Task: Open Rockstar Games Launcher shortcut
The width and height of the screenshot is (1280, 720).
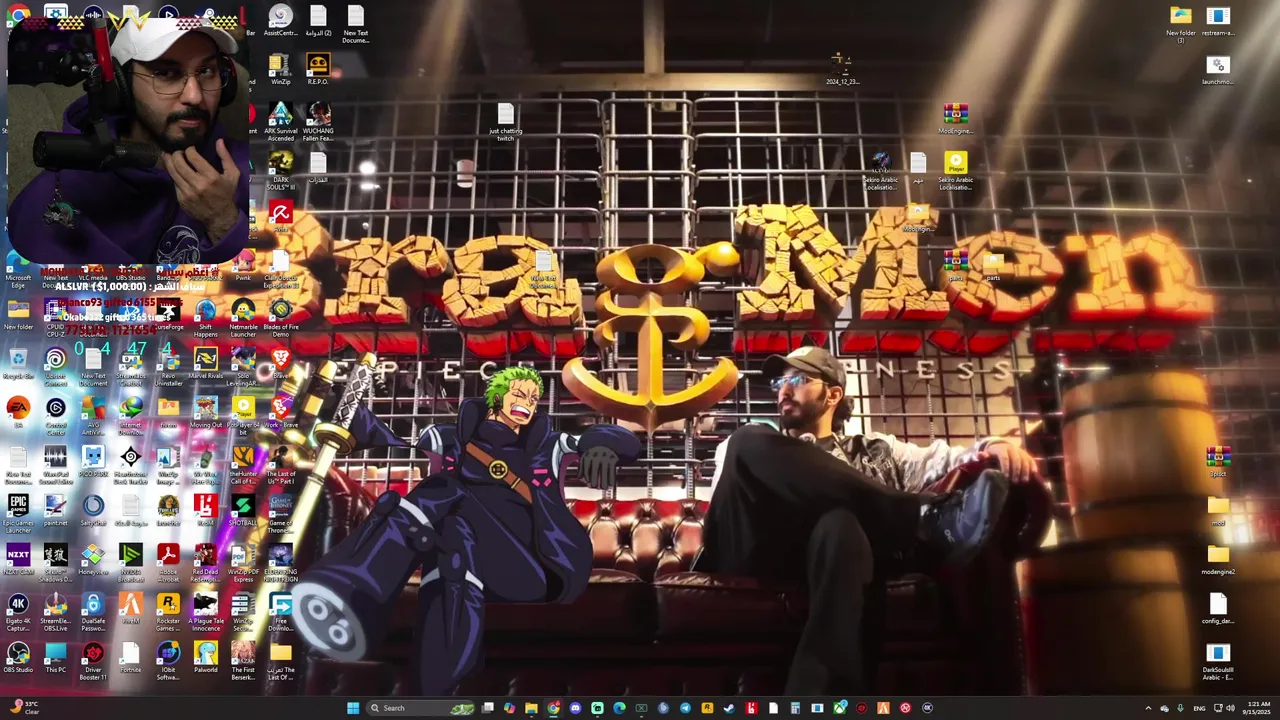Action: coord(168,611)
